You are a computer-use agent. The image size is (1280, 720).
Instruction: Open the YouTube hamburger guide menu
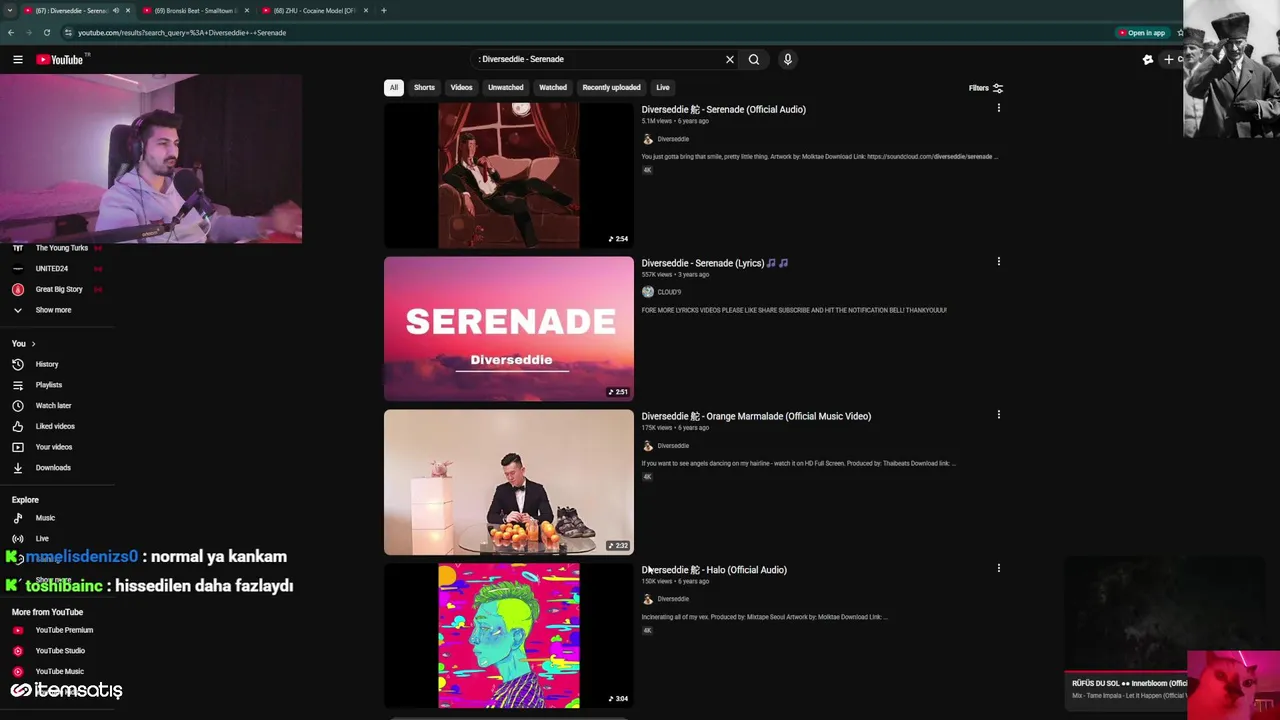point(18,60)
